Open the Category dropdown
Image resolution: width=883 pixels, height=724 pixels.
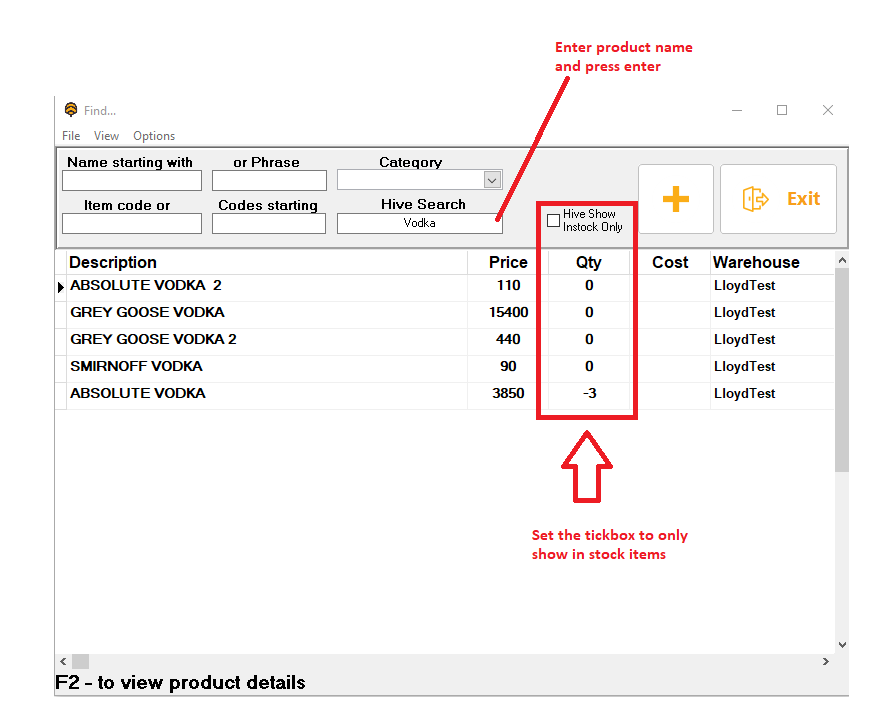pos(491,180)
